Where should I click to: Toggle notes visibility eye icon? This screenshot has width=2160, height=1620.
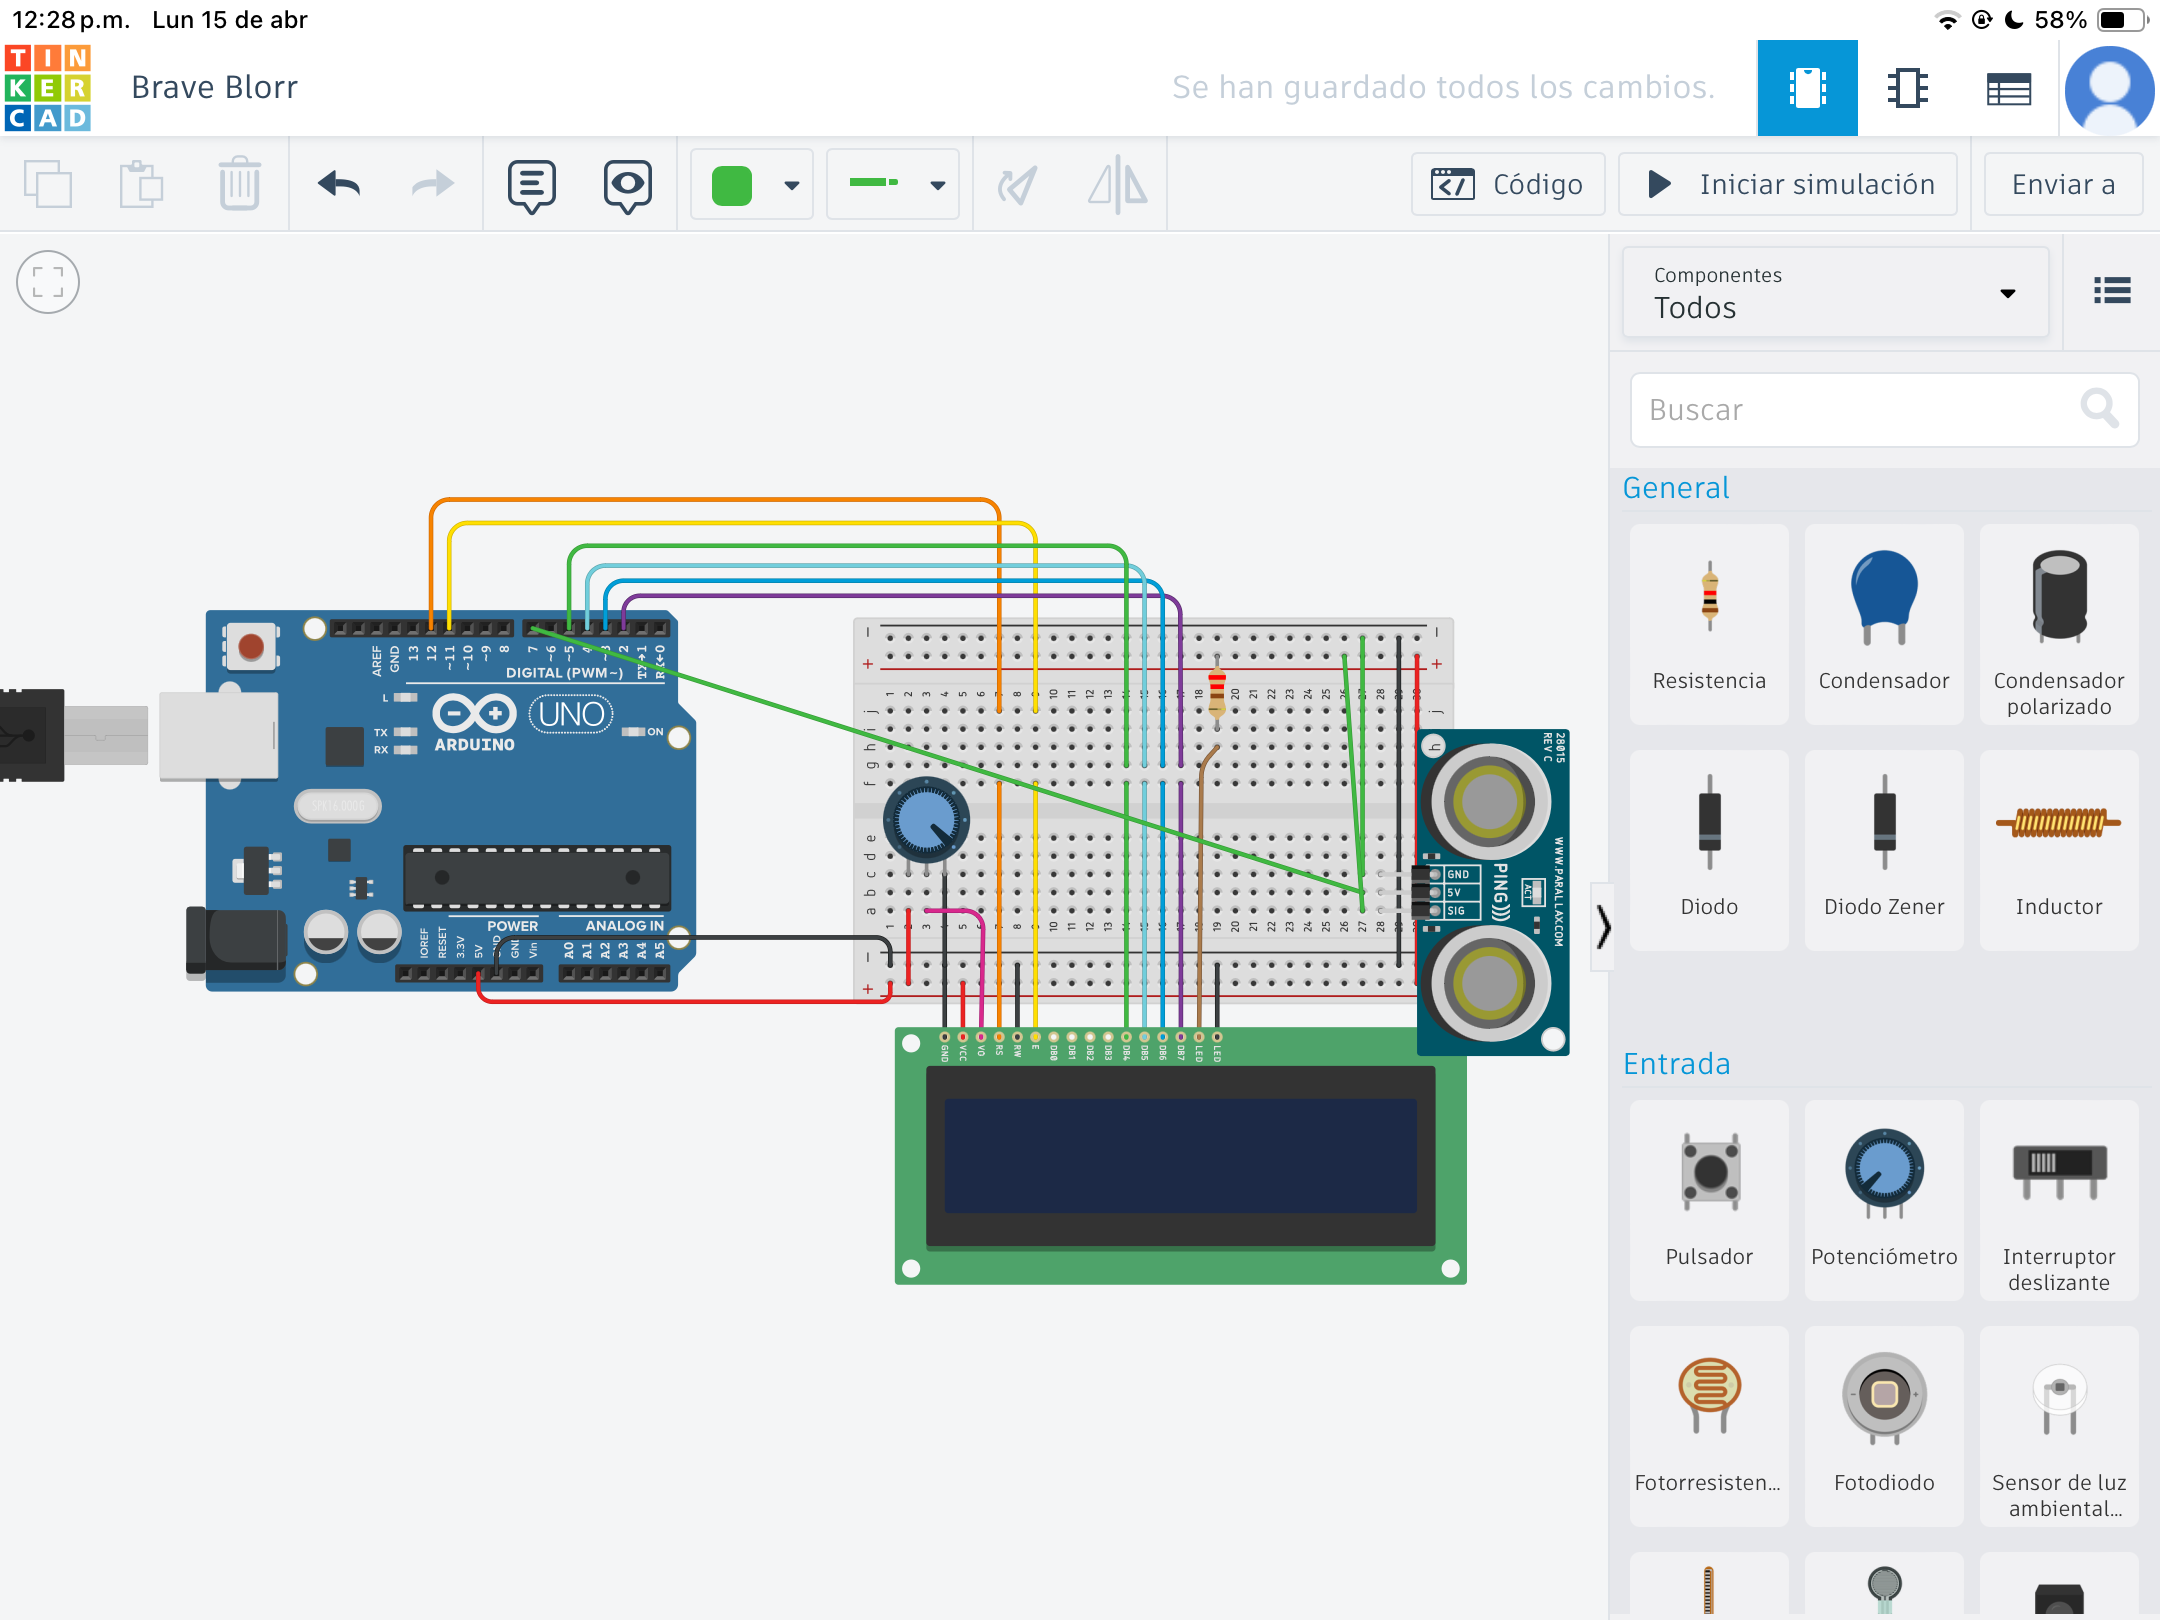click(627, 185)
